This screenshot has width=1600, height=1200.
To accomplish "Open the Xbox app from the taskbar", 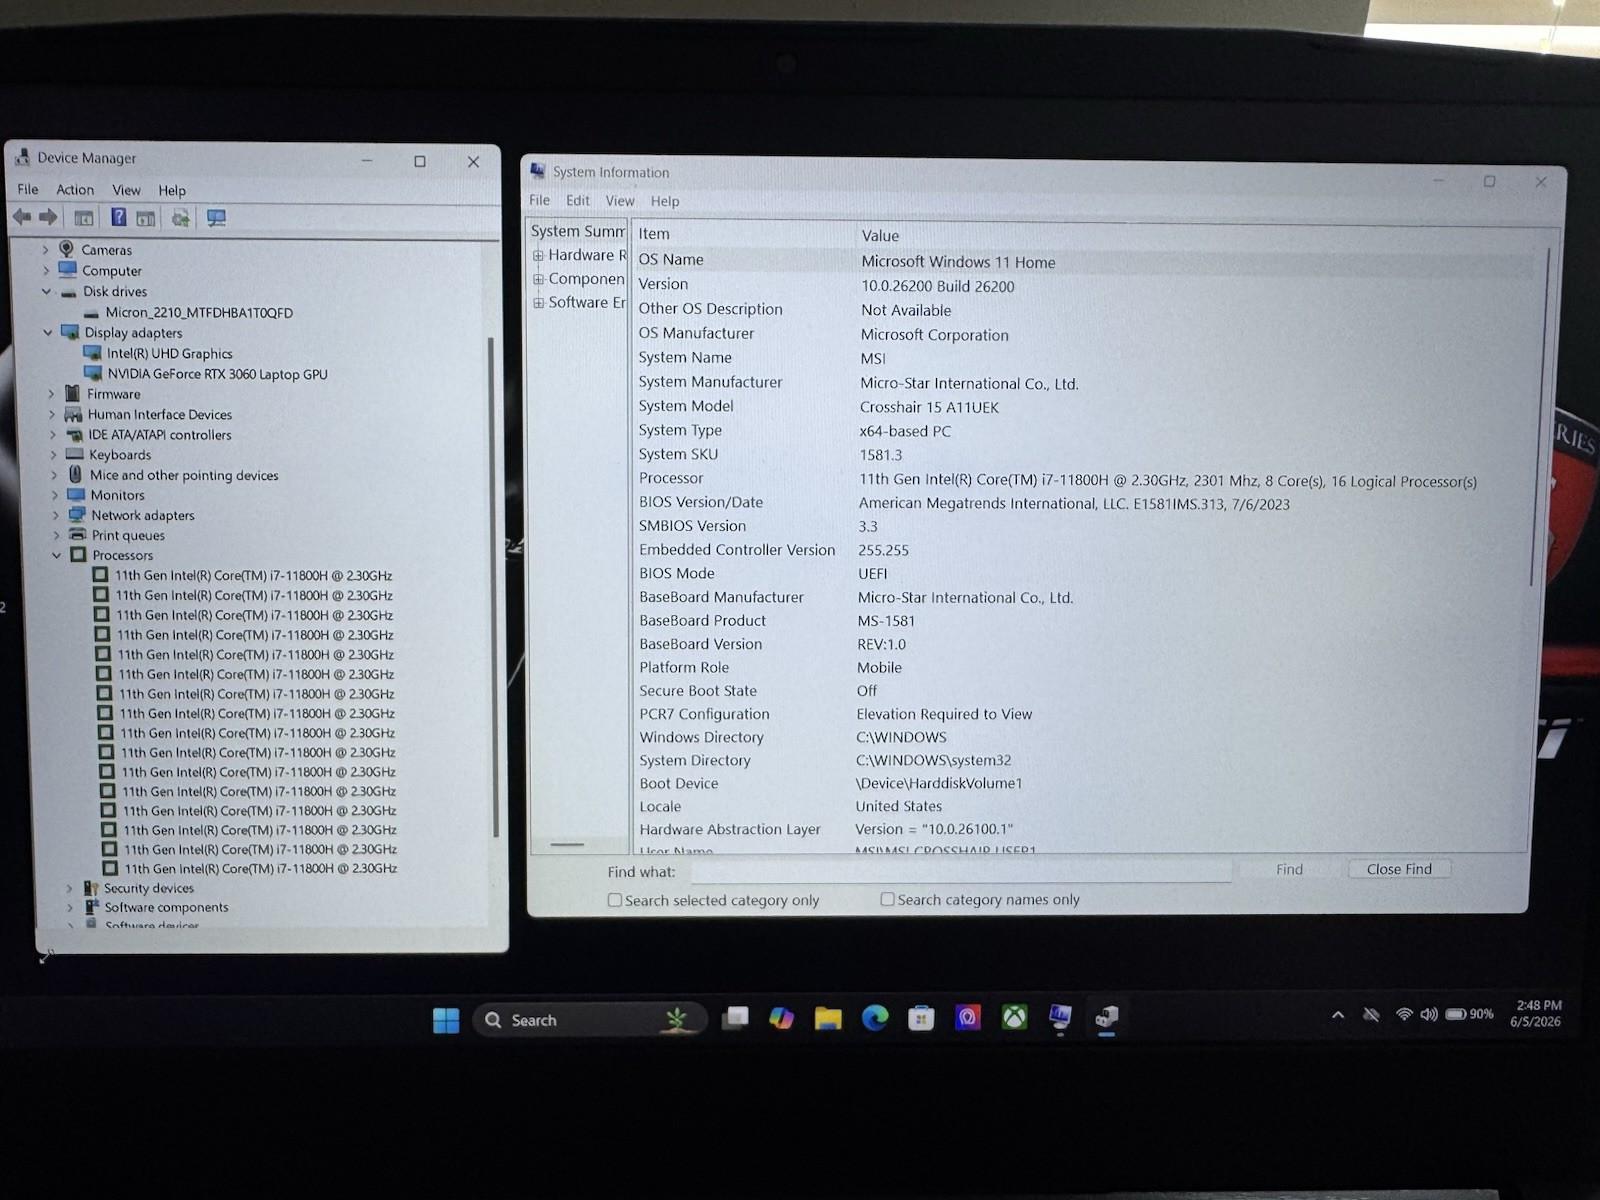I will [1014, 1018].
